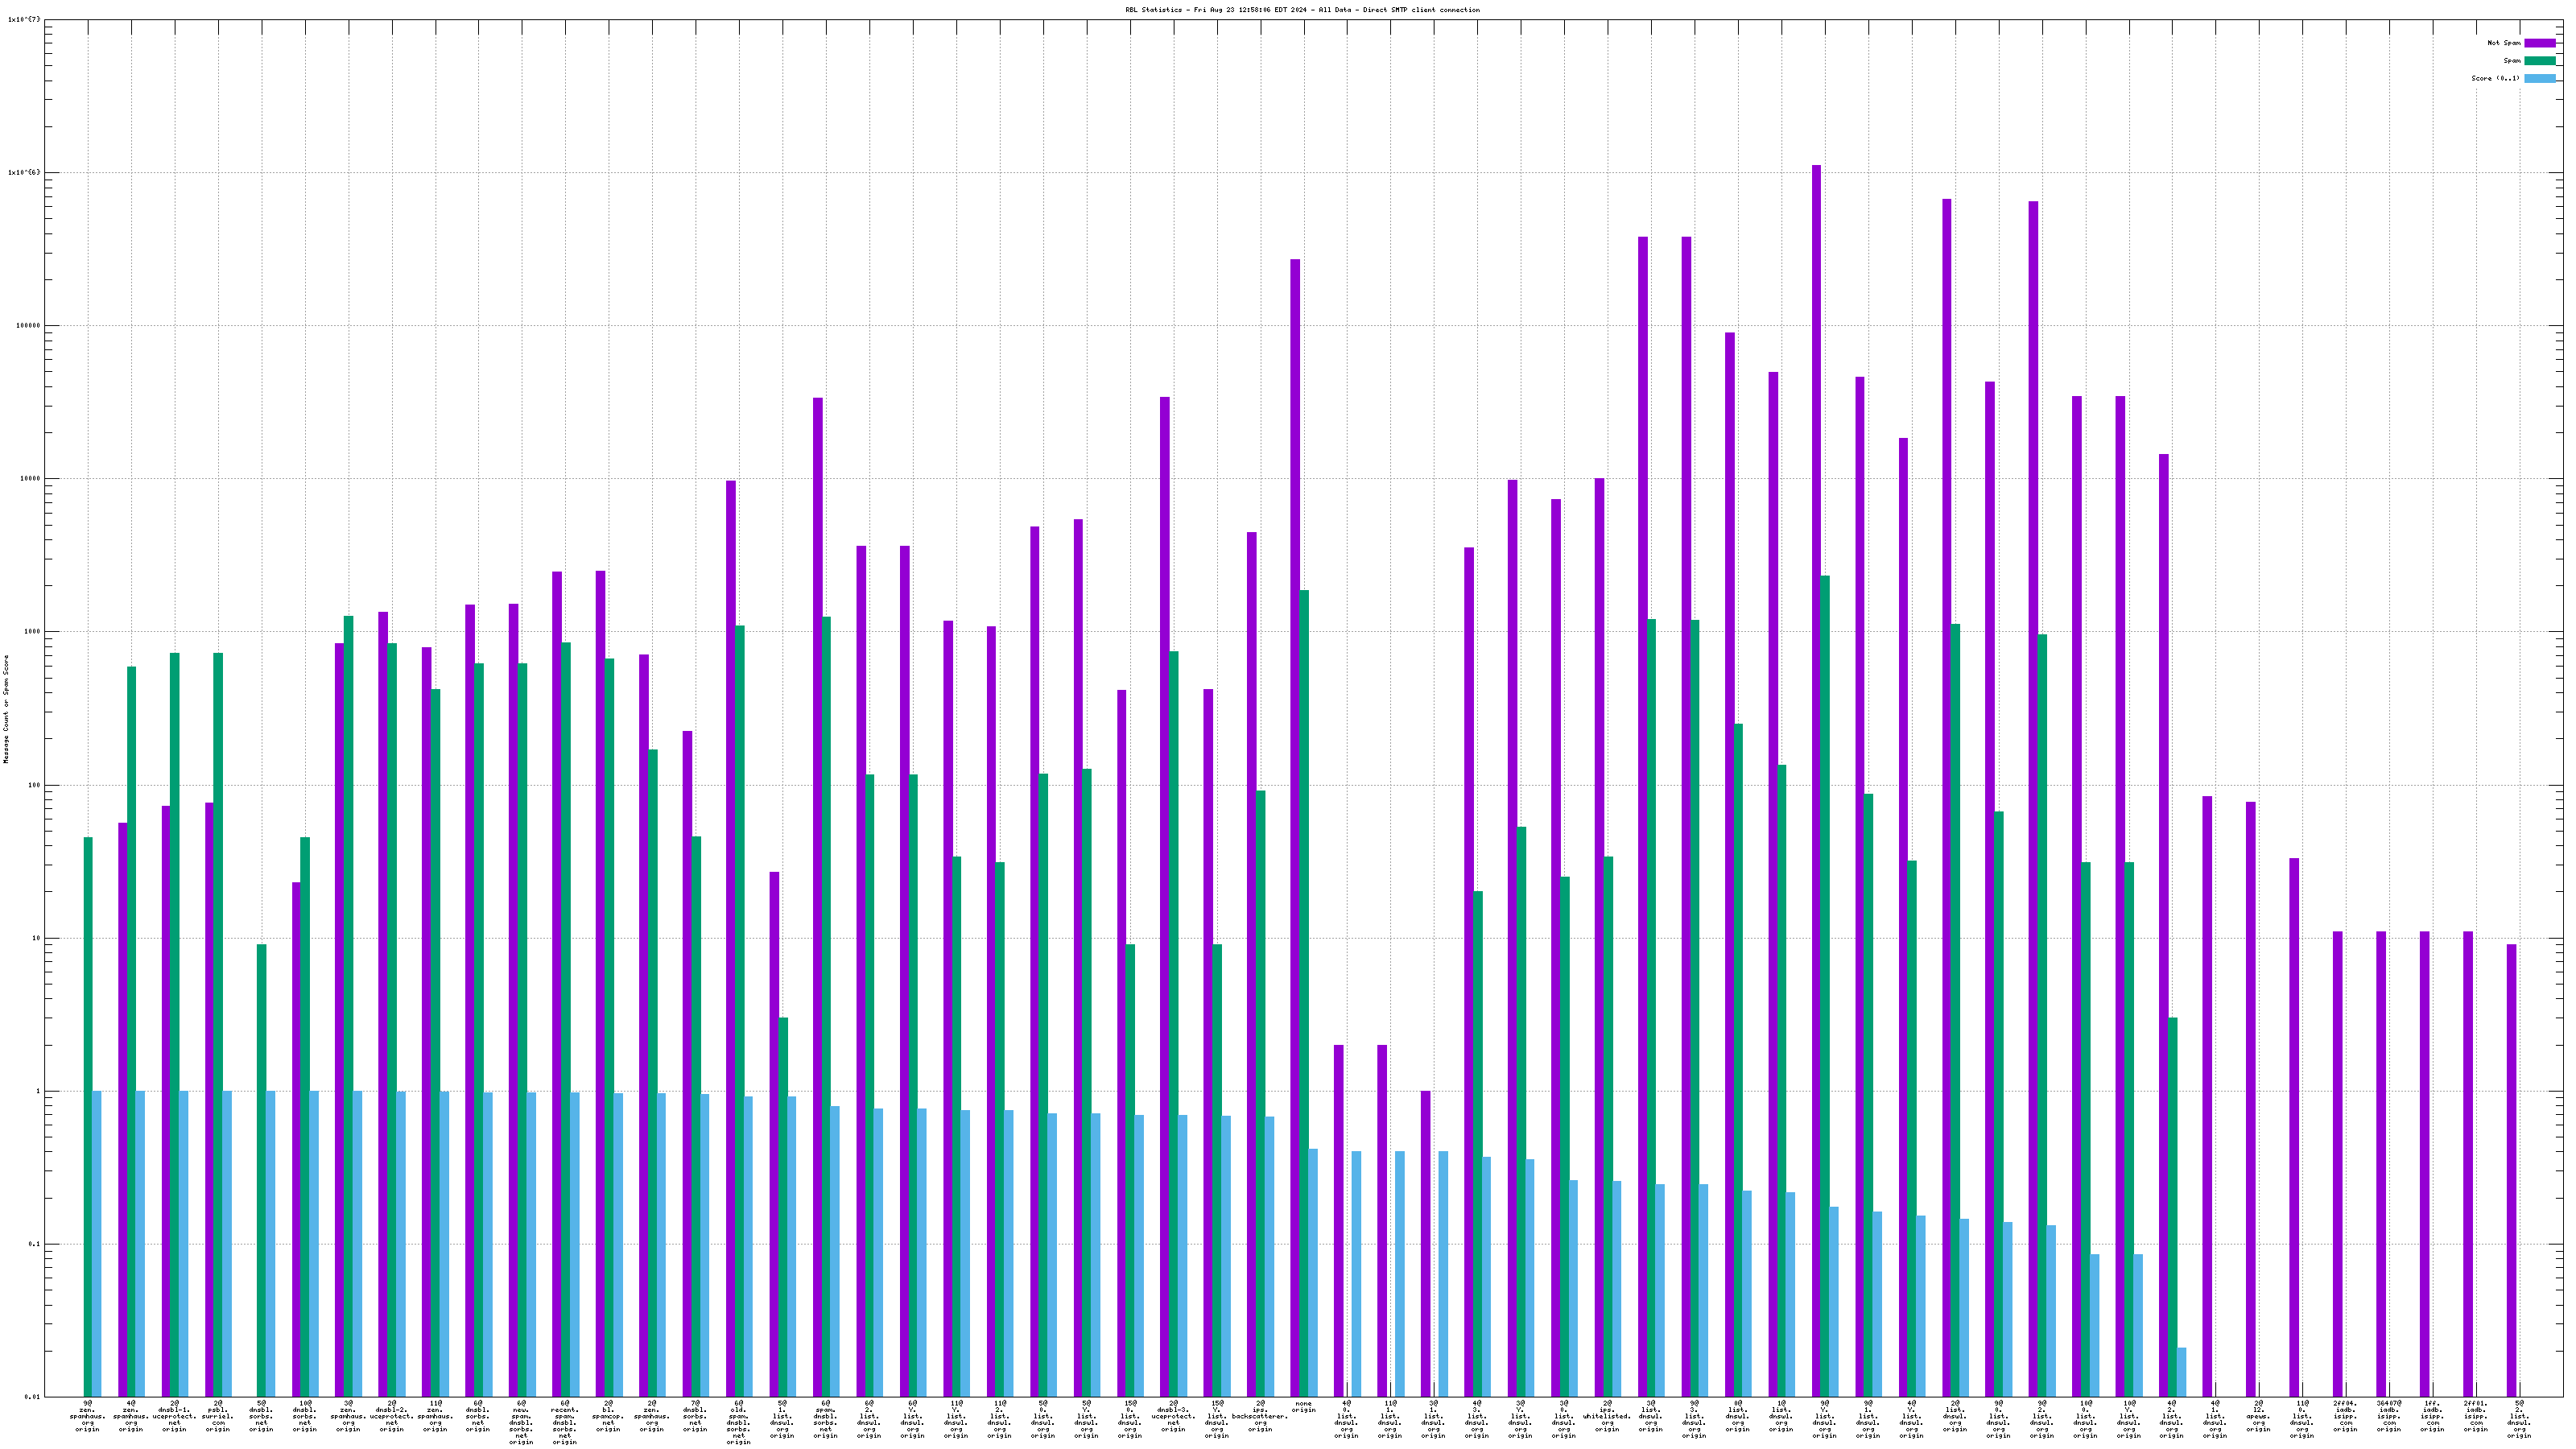The height and width of the screenshot is (1449, 2576).
Task: Click the RBL Statistics chart title
Action: 1302,10
